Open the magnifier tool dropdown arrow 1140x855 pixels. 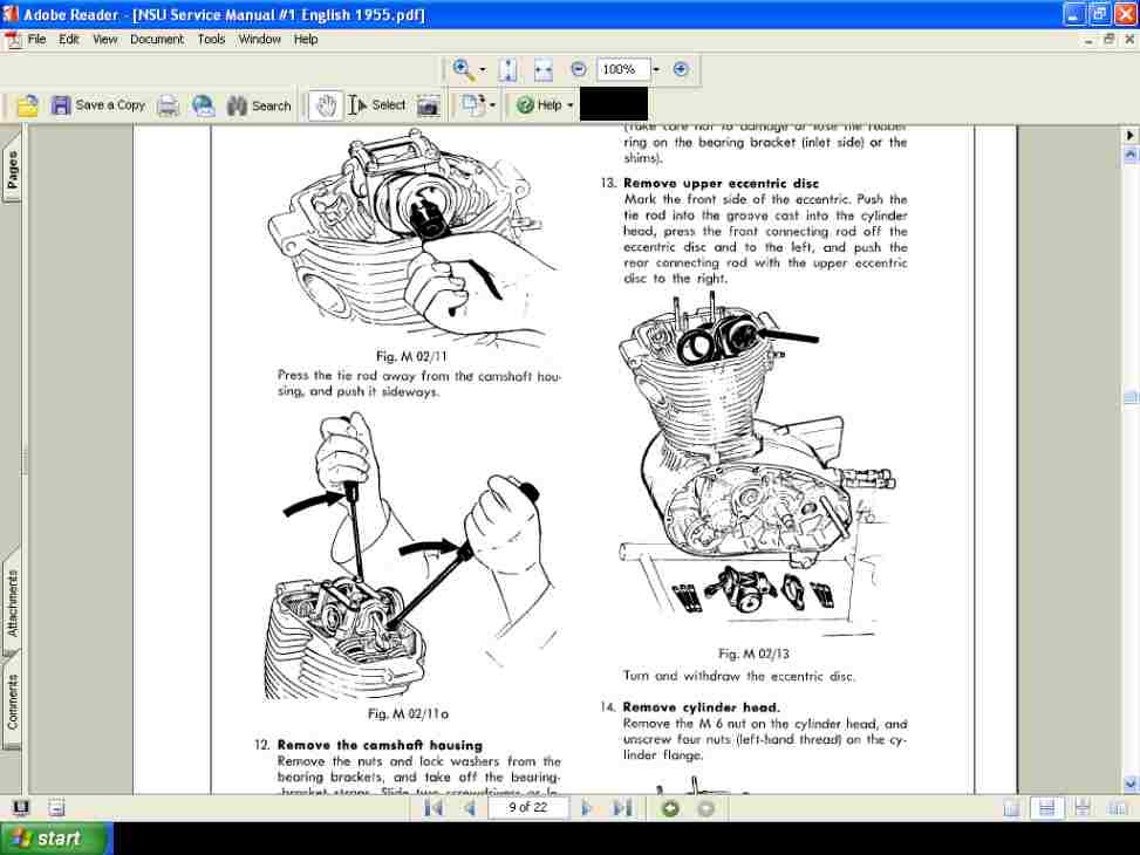483,70
